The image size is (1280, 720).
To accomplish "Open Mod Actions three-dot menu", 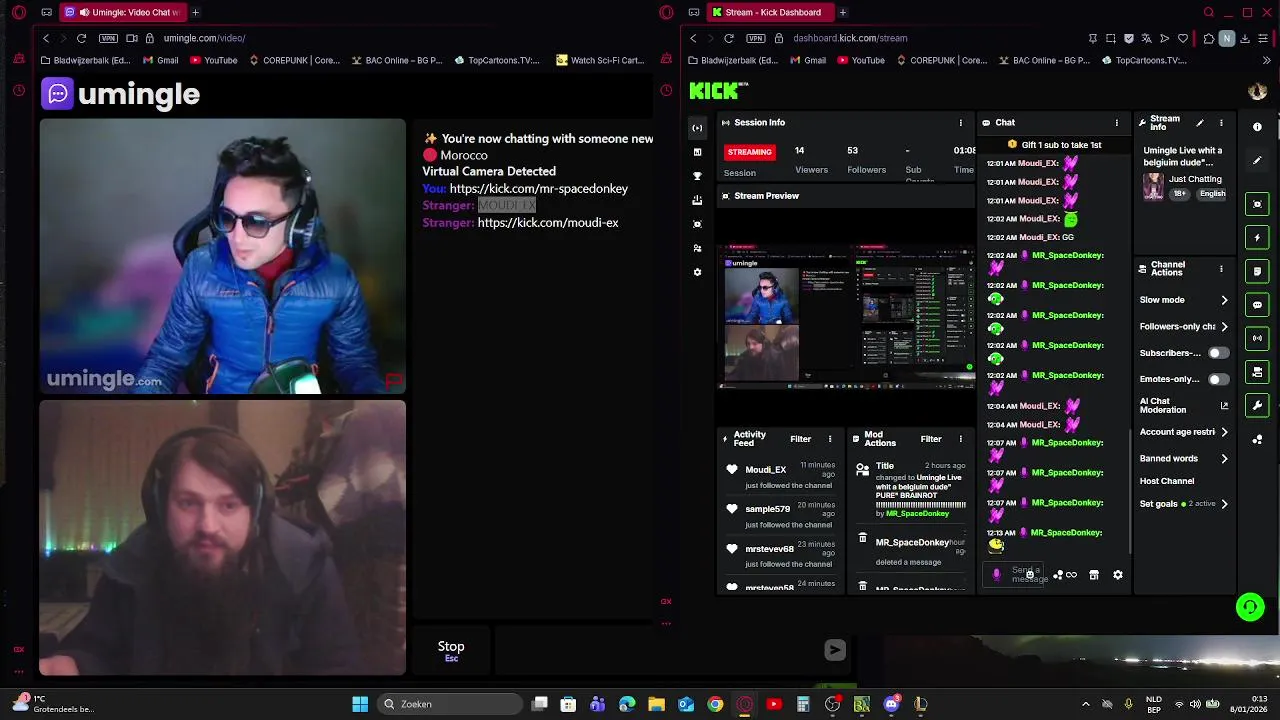I will click(x=961, y=439).
